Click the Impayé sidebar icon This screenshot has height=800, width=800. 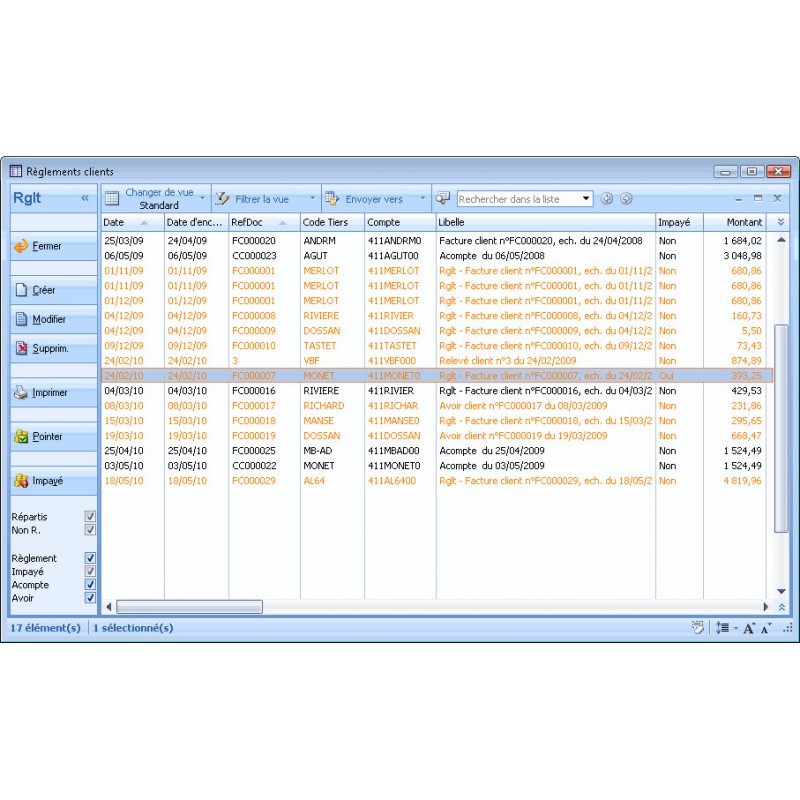tap(21, 481)
